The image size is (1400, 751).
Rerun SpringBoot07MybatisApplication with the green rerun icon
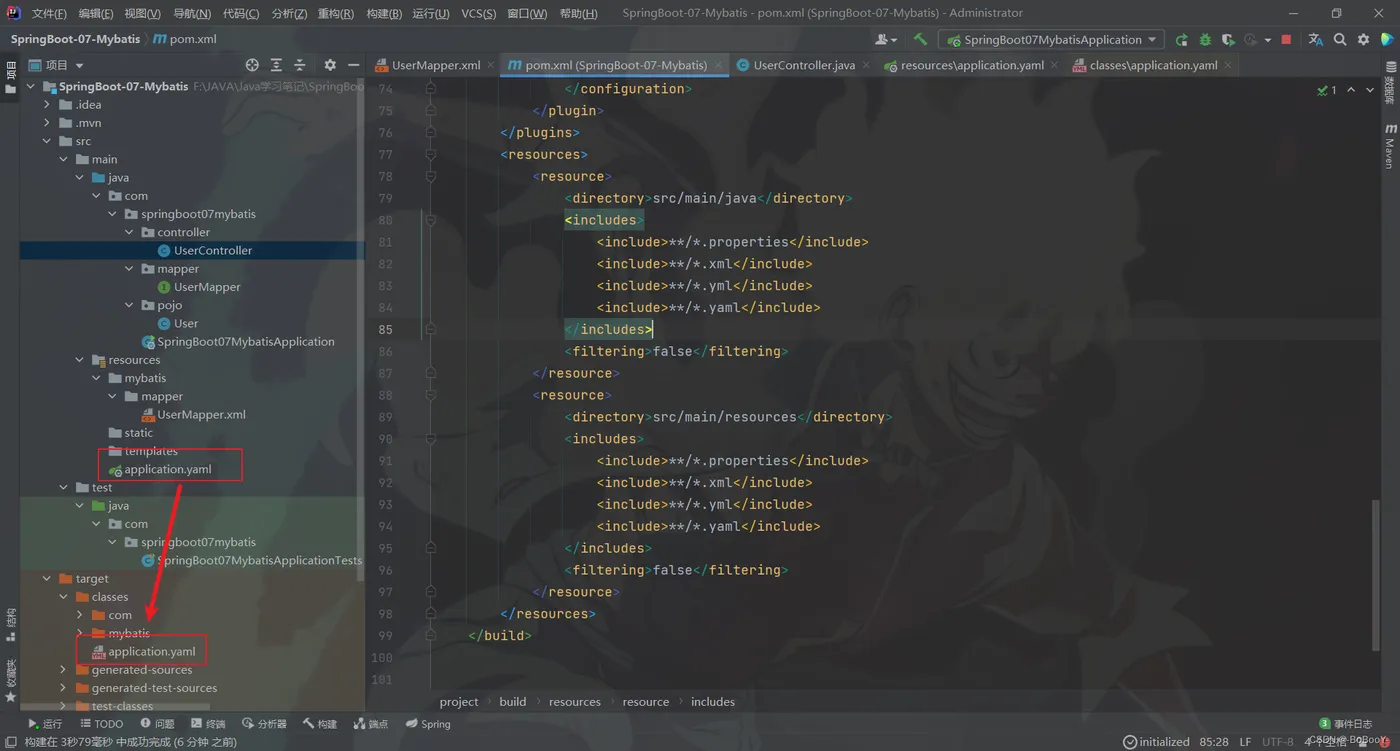click(1181, 40)
